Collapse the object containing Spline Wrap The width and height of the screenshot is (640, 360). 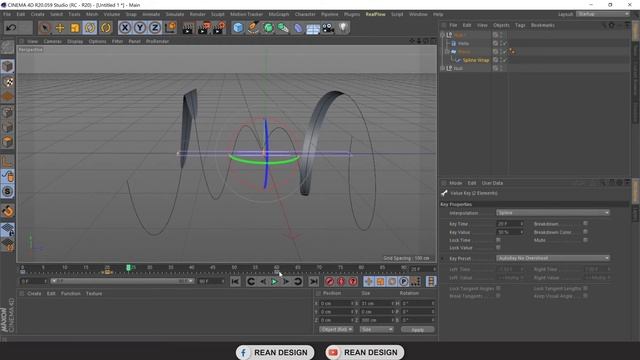point(447,52)
